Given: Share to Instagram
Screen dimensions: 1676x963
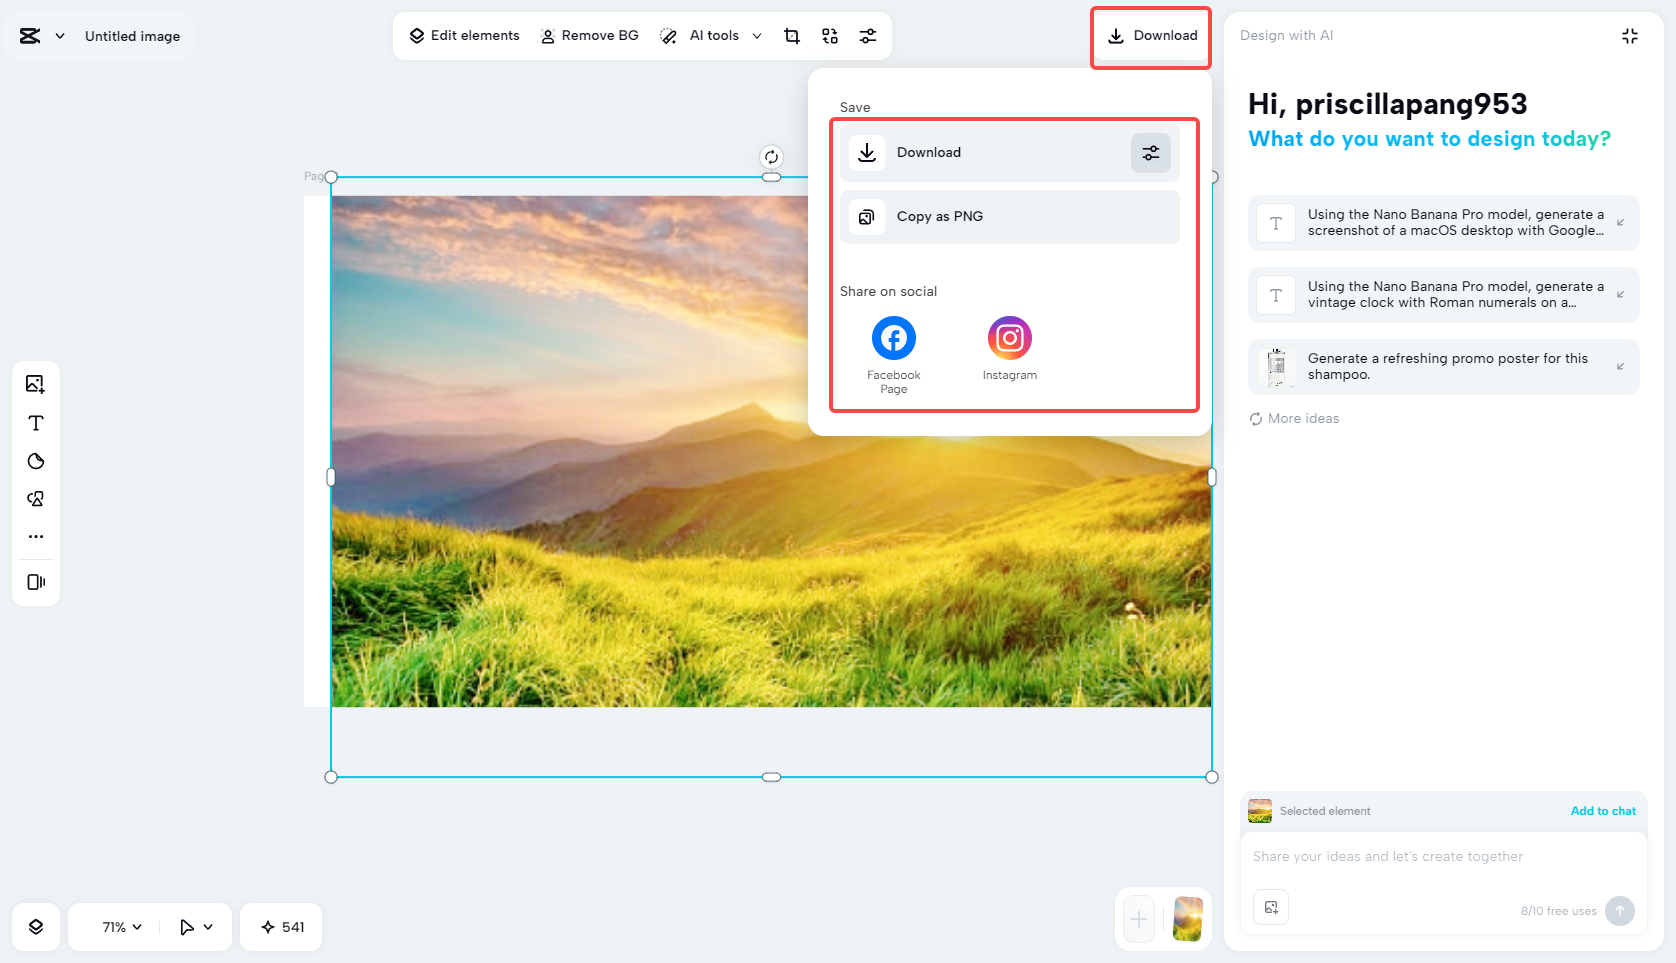Looking at the screenshot, I should pyautogui.click(x=1010, y=348).
